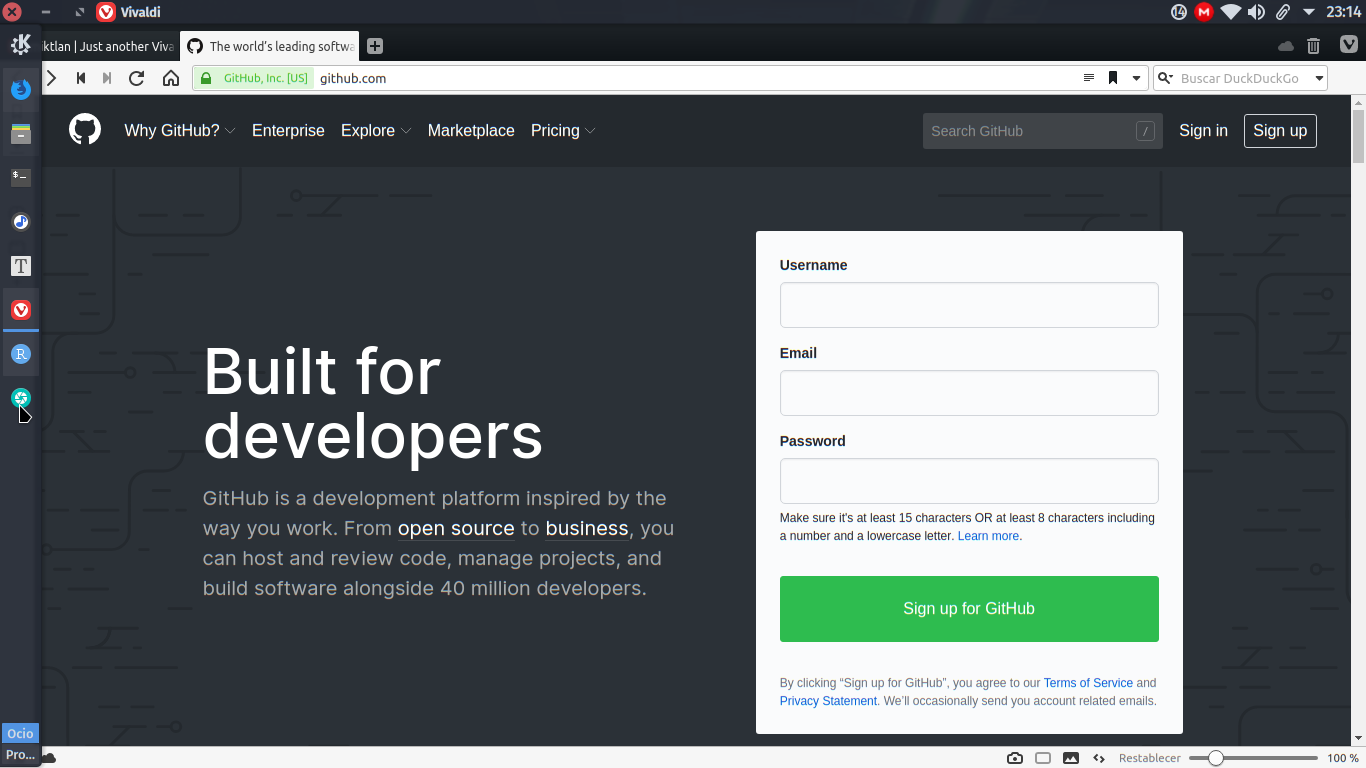Click the page vertical scrollbar thumb
This screenshot has width=1366, height=768.
pyautogui.click(x=1358, y=135)
